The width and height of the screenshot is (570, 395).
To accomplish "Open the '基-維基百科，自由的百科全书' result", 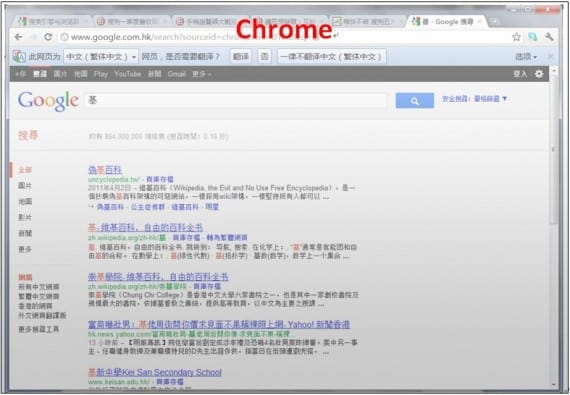I will pyautogui.click(x=145, y=228).
